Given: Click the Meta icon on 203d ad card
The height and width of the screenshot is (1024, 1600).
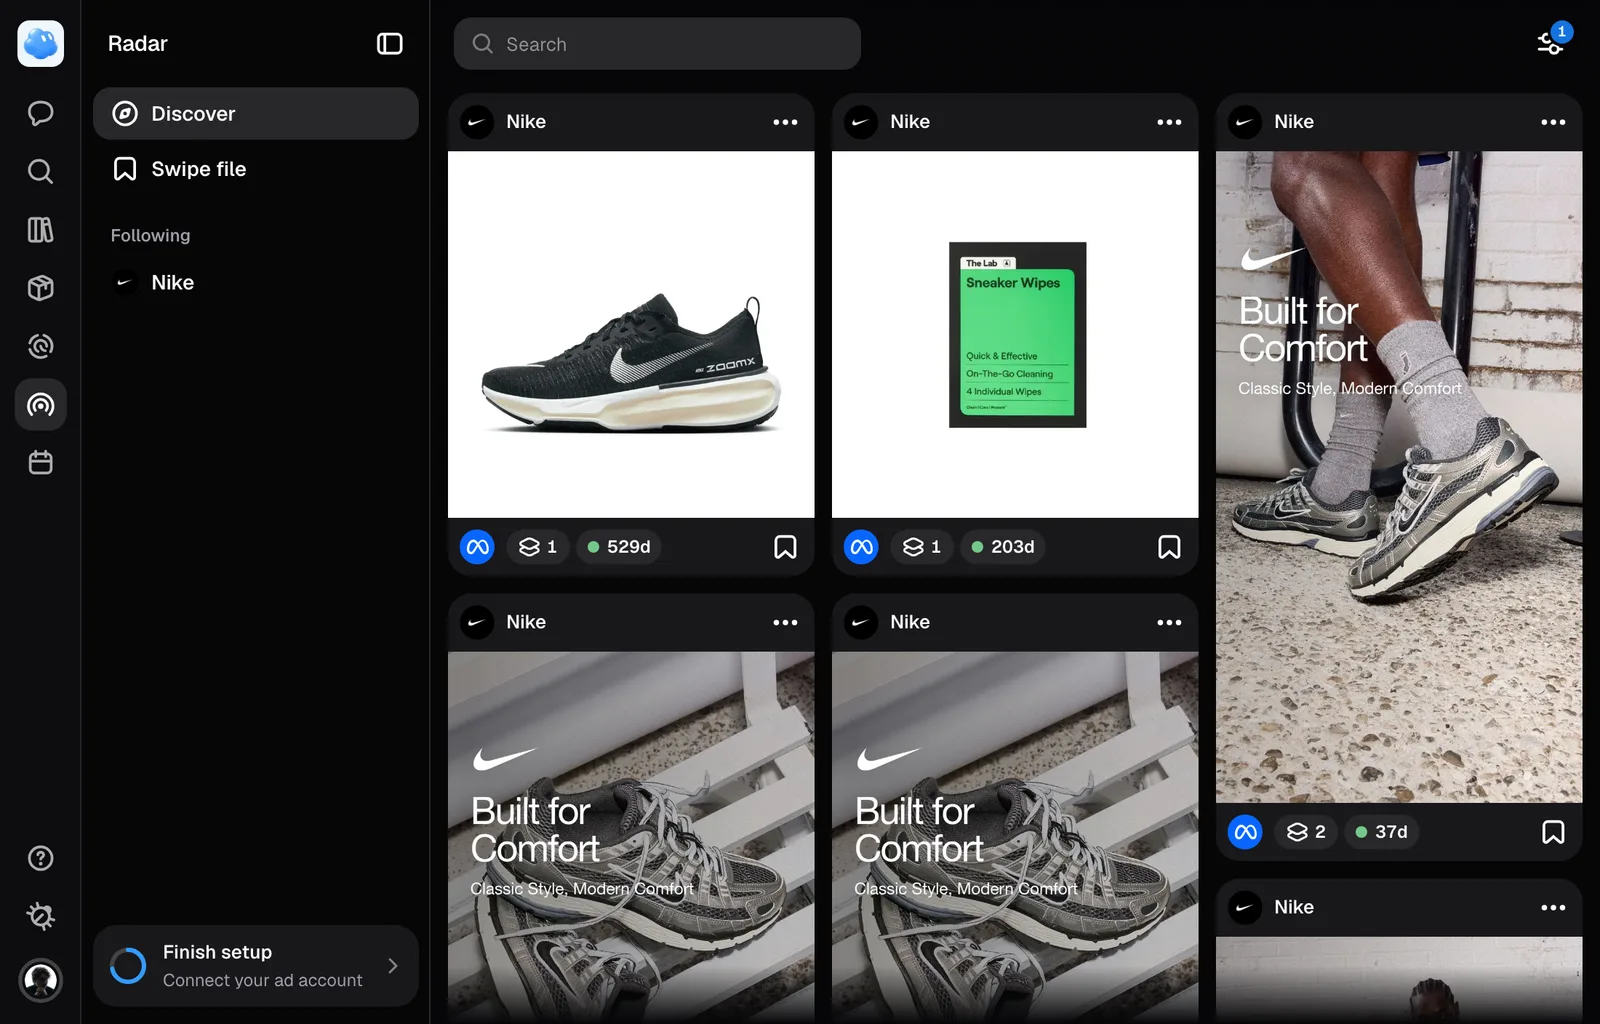Looking at the screenshot, I should (861, 547).
